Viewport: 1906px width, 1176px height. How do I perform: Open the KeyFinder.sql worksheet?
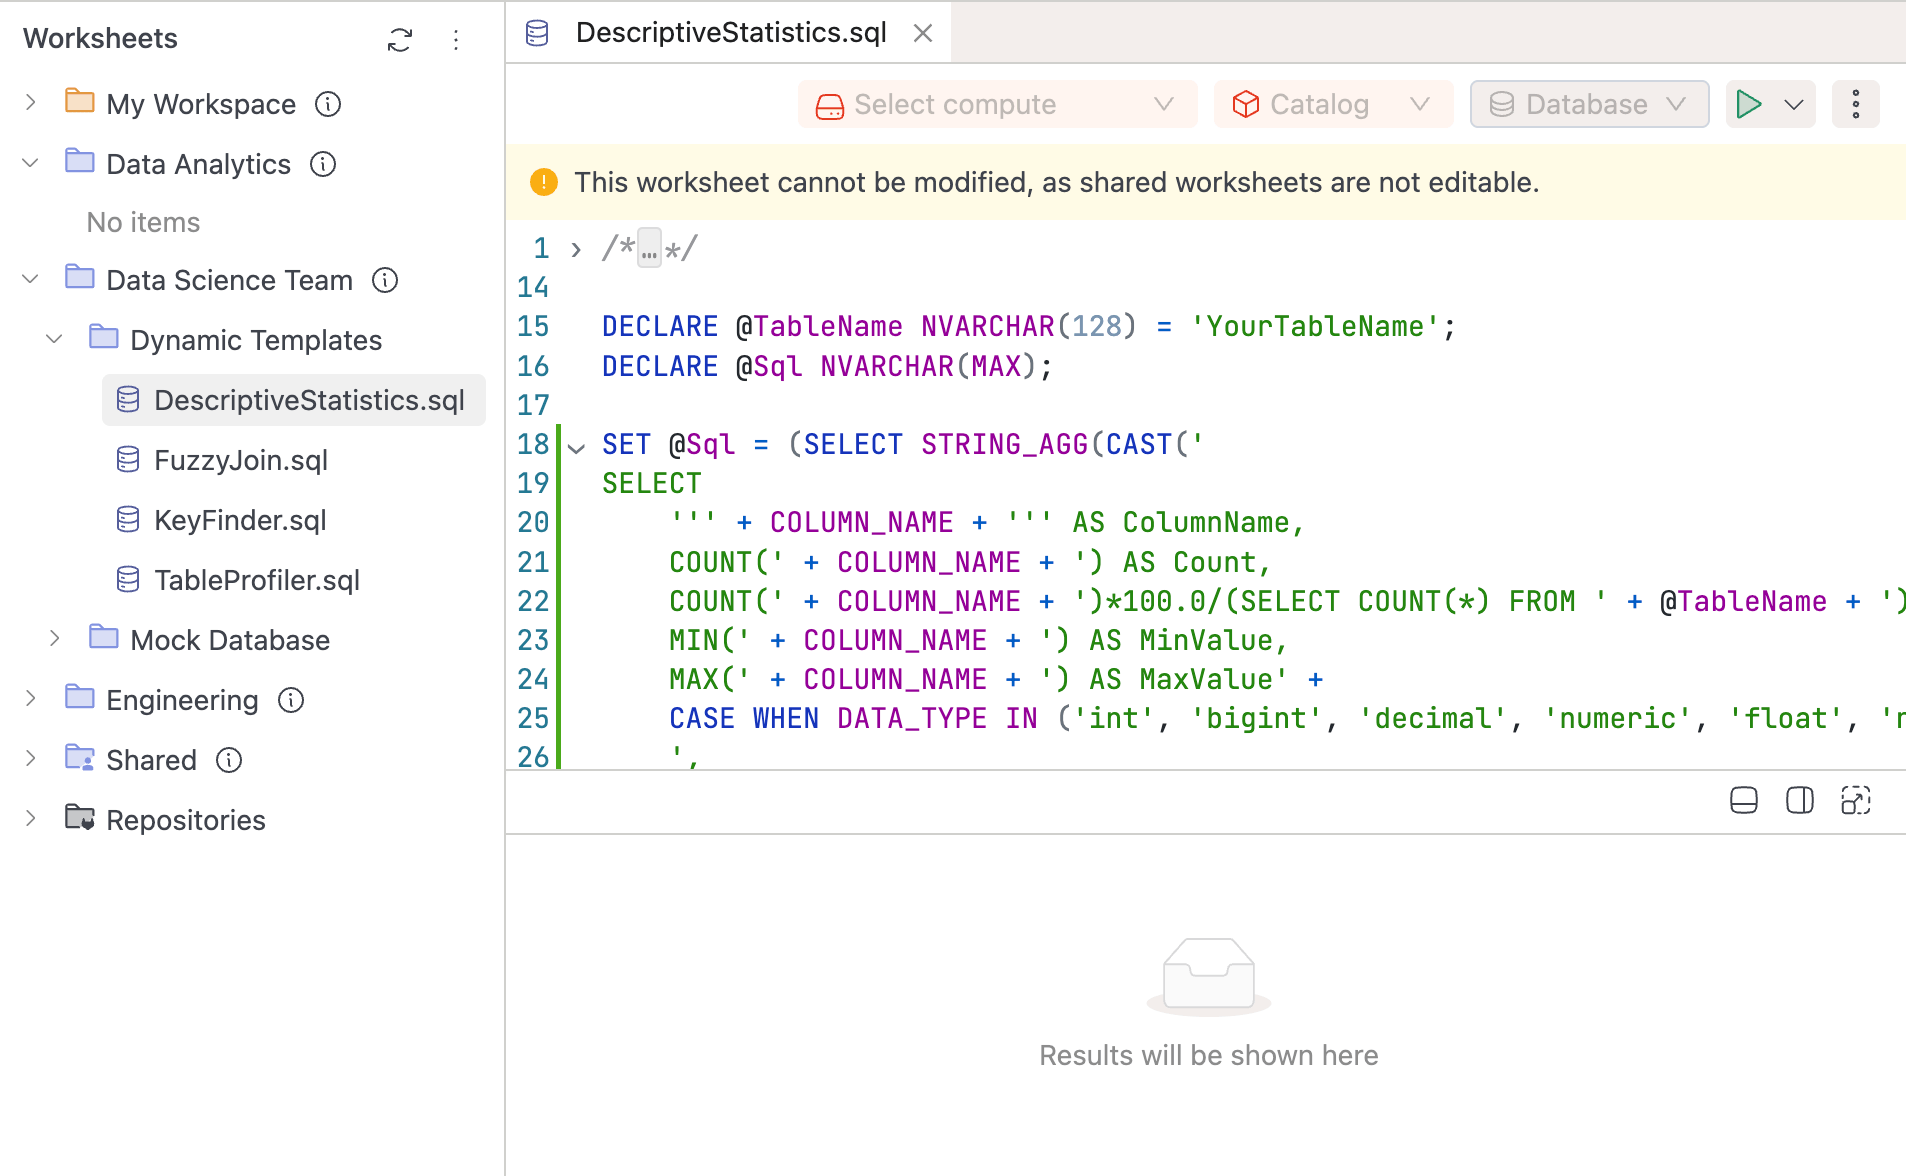[x=240, y=520]
